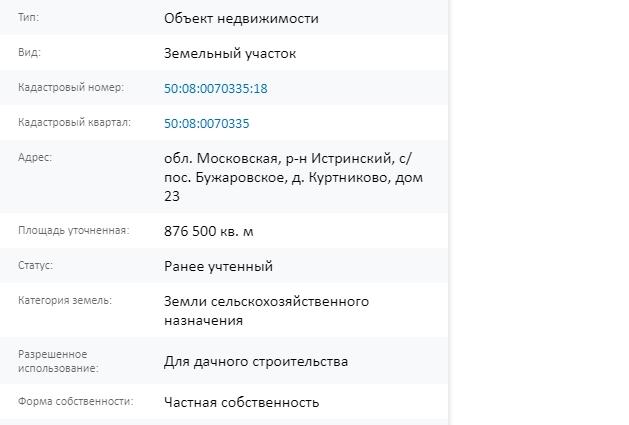Click the Земельный участок value
The width and height of the screenshot is (629, 425).
click(x=230, y=53)
